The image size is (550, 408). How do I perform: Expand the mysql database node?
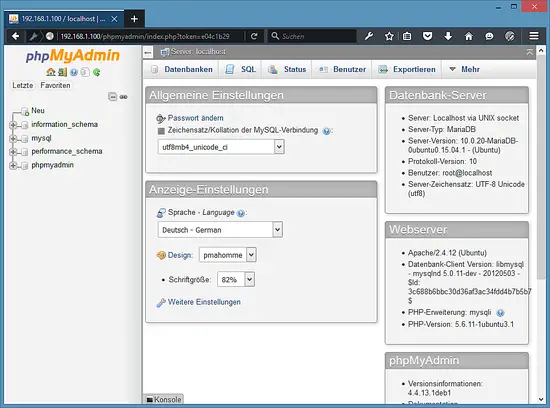click(13, 138)
